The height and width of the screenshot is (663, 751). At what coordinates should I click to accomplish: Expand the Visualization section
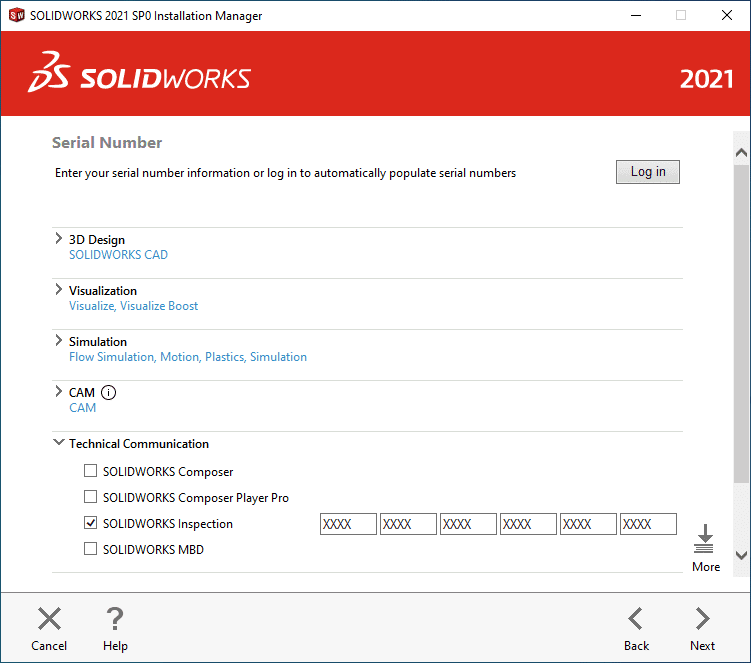coord(58,289)
